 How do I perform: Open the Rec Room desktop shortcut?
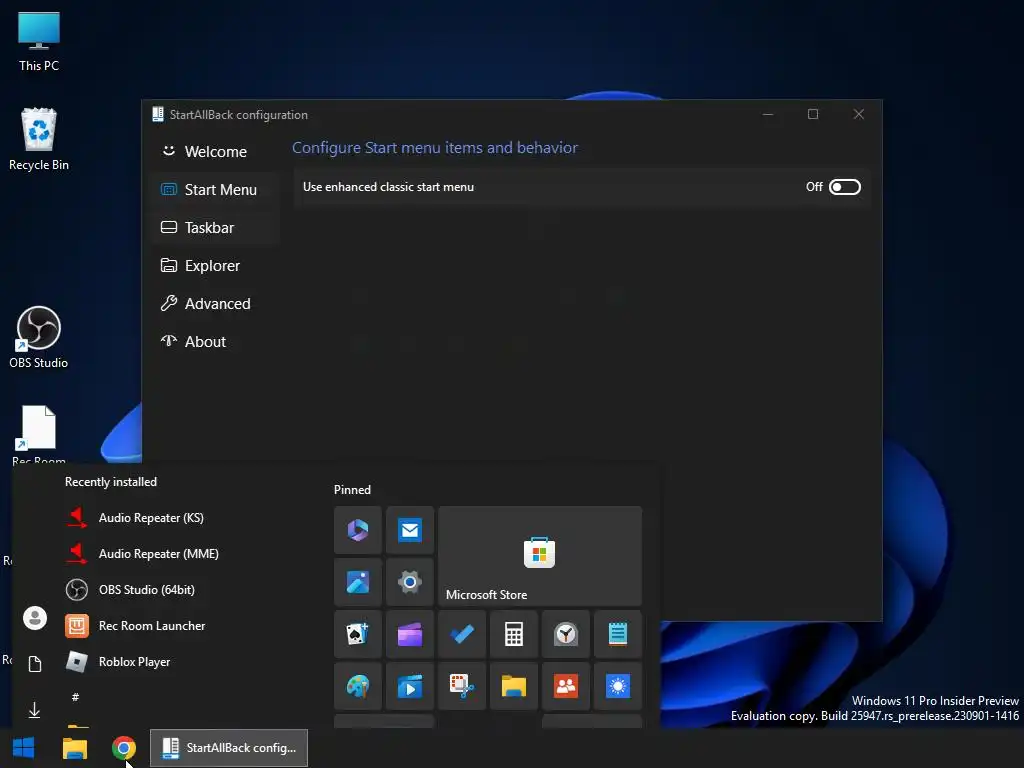pos(39,435)
